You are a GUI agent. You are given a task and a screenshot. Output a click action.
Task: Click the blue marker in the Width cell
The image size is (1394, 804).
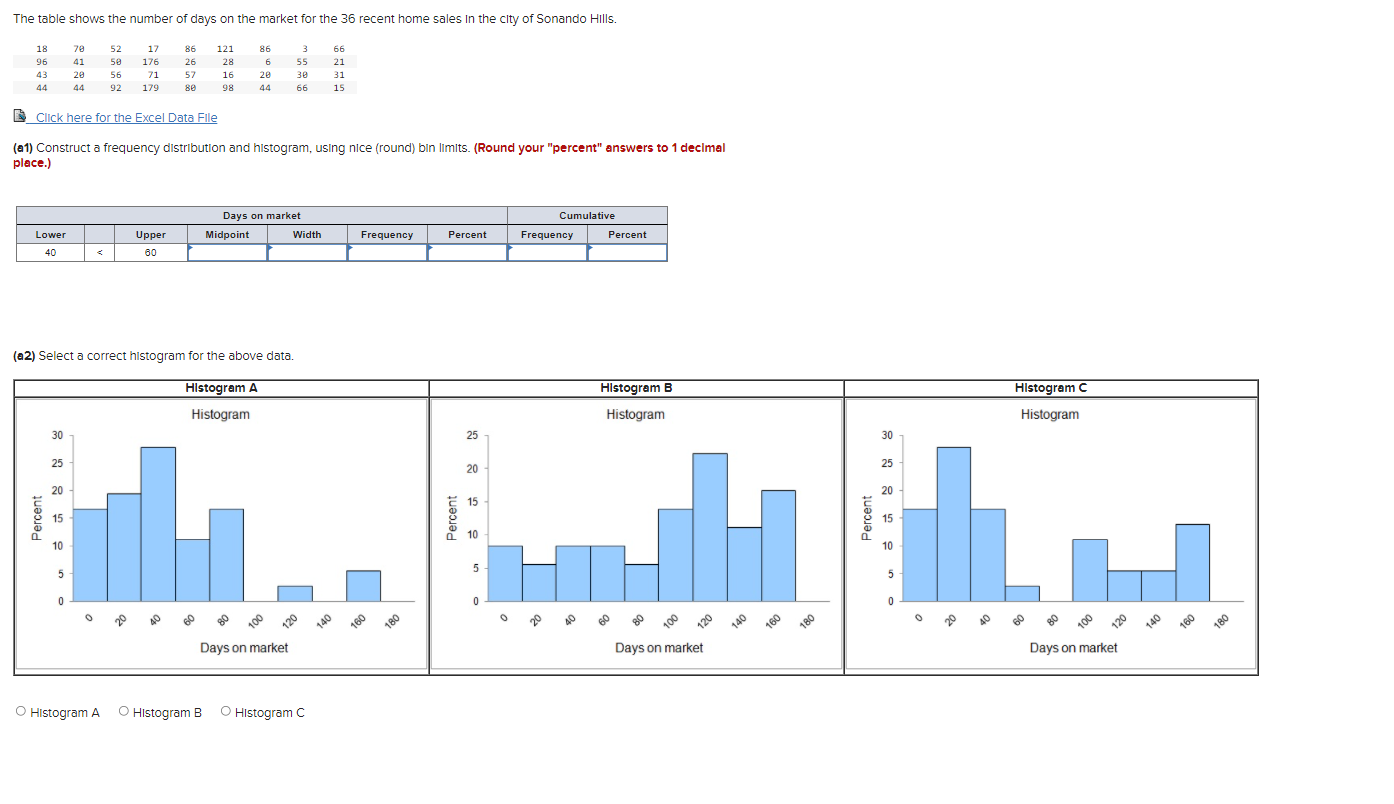coord(270,247)
